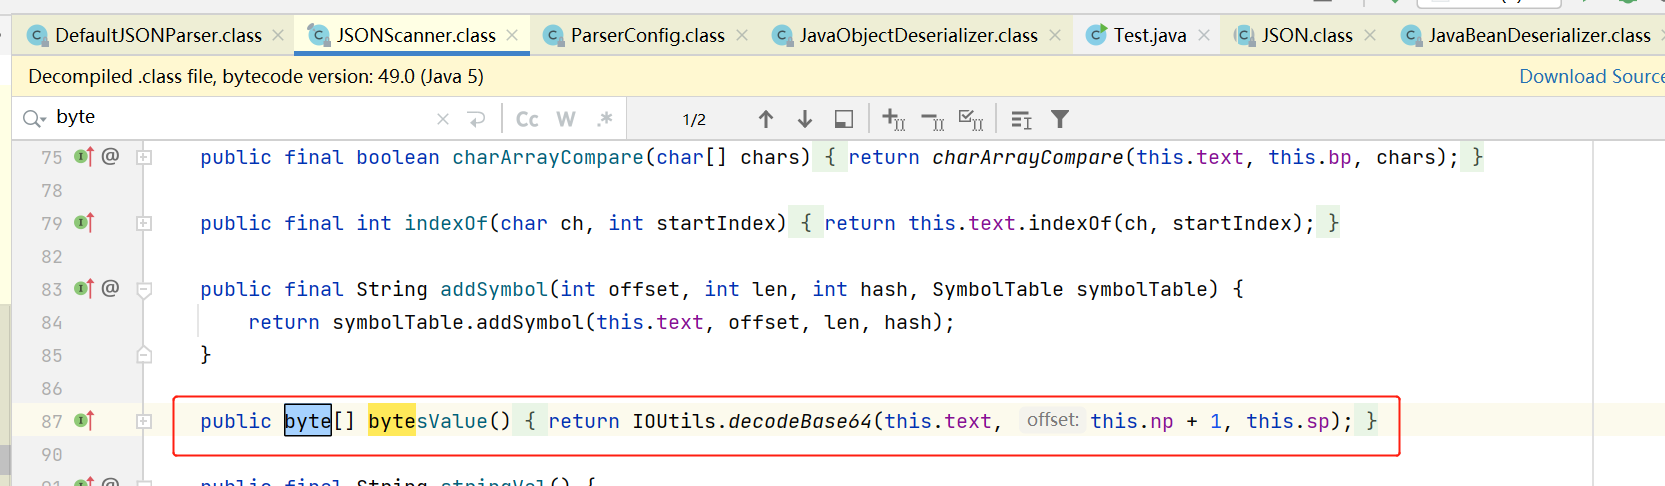
Task: Toggle Match Case option
Action: pyautogui.click(x=527, y=119)
